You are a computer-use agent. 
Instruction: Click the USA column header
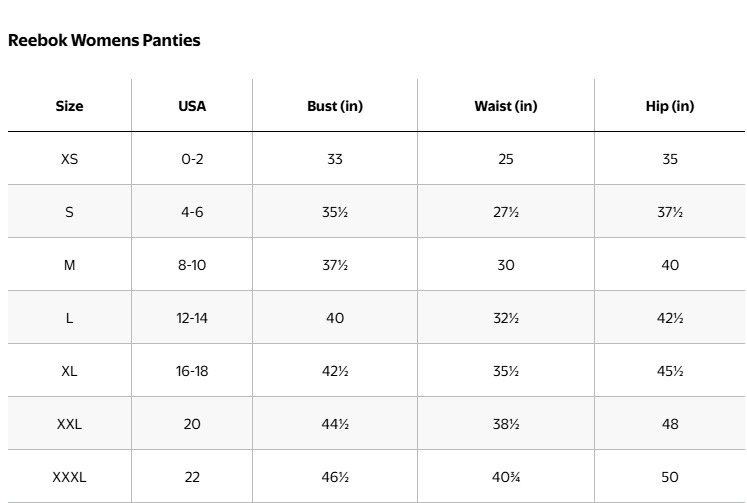pyautogui.click(x=192, y=106)
